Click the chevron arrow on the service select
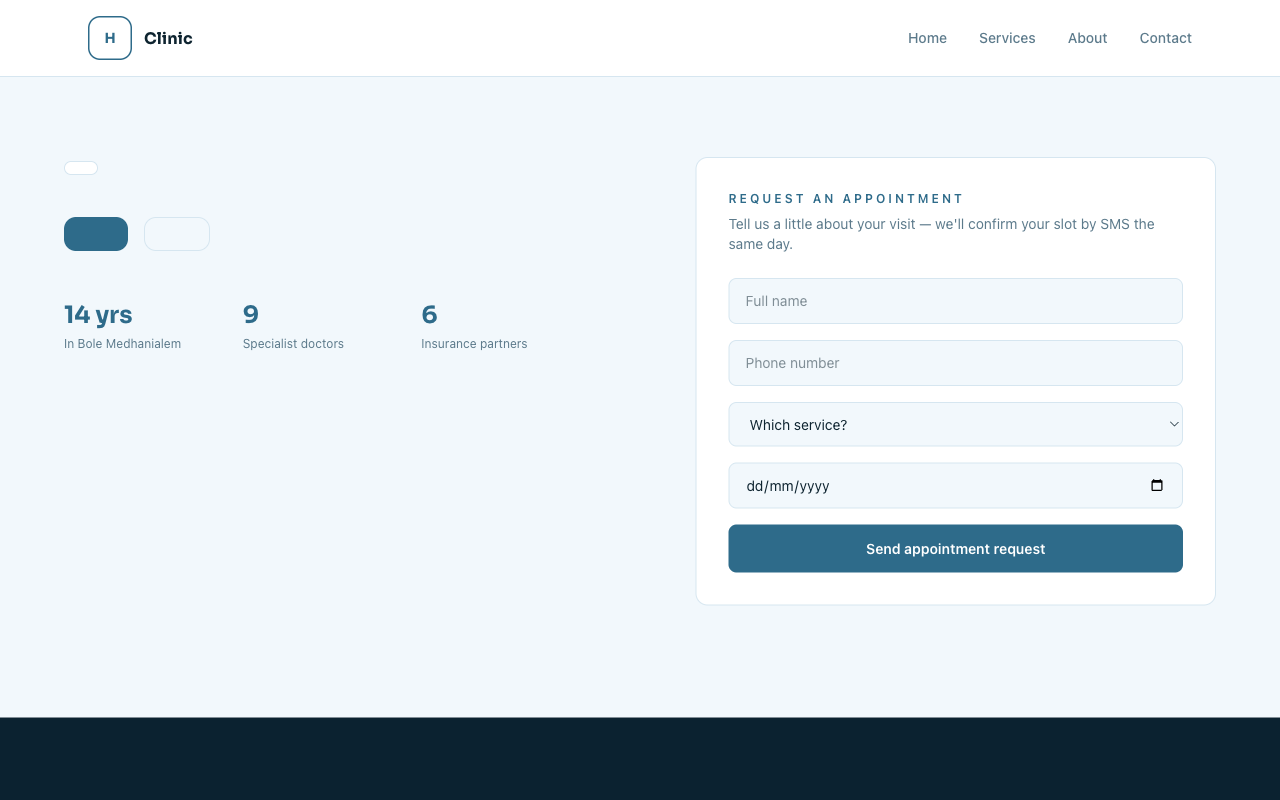The height and width of the screenshot is (800, 1280). tap(1174, 424)
